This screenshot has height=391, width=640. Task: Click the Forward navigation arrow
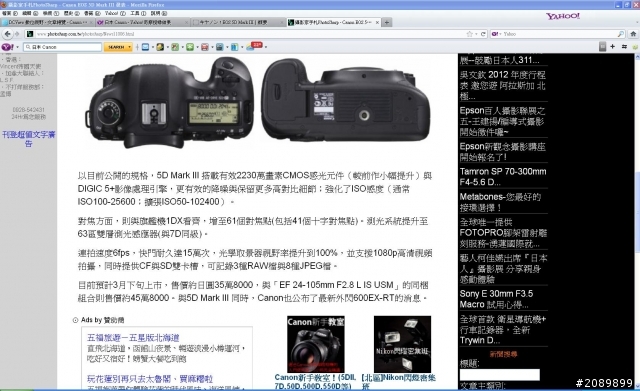coord(18,34)
